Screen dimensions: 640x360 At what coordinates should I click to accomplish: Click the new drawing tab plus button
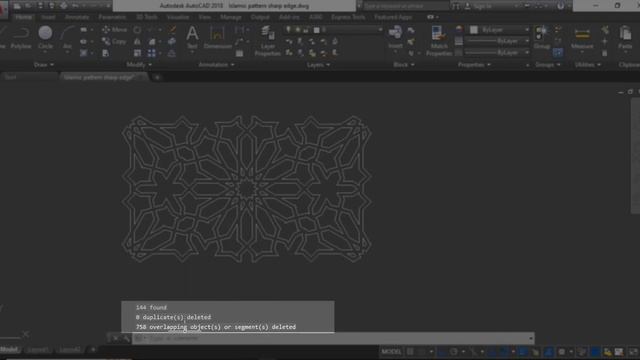[x=157, y=77]
